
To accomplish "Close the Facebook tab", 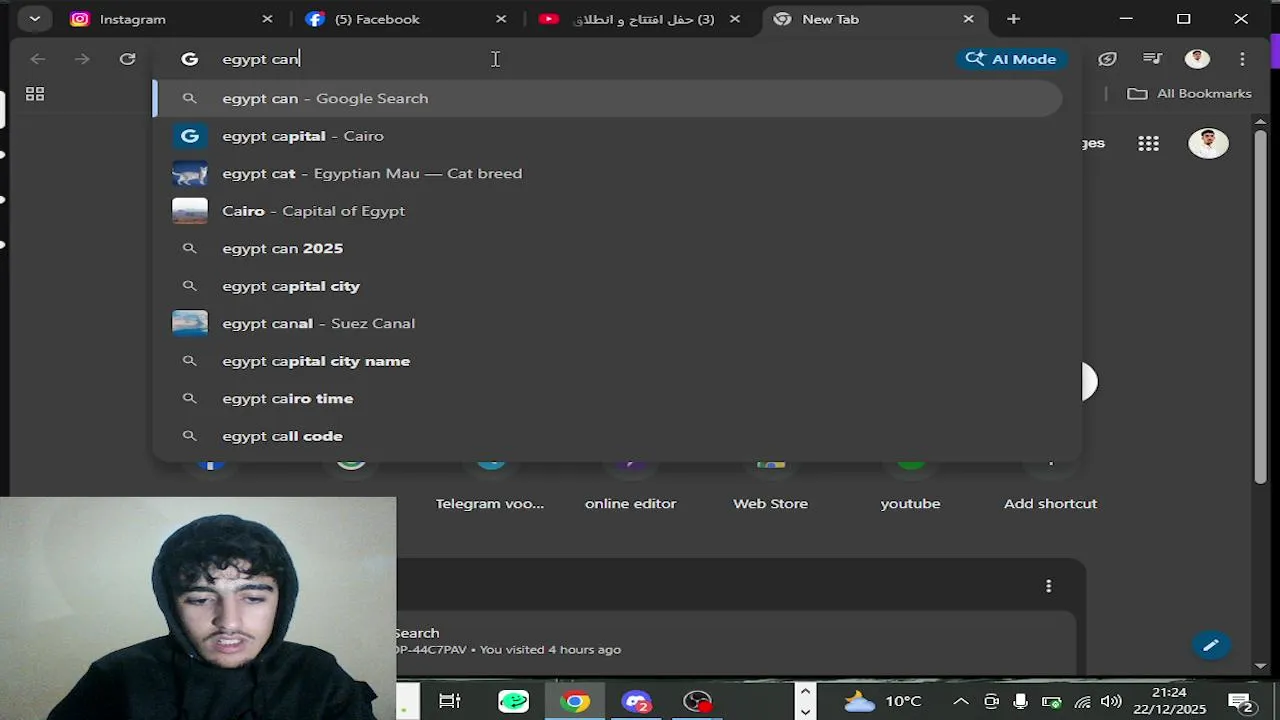I will pyautogui.click(x=501, y=19).
